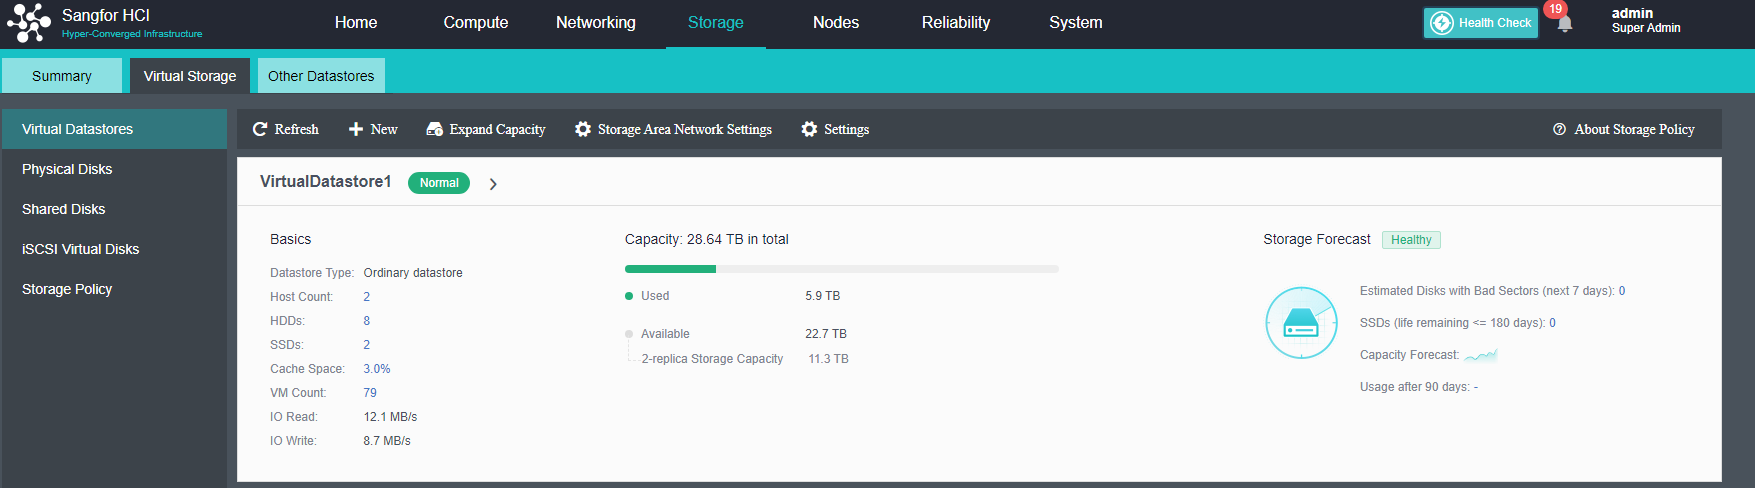The width and height of the screenshot is (1755, 488).
Task: Click the Sangfor HCI logo icon
Action: pyautogui.click(x=28, y=23)
